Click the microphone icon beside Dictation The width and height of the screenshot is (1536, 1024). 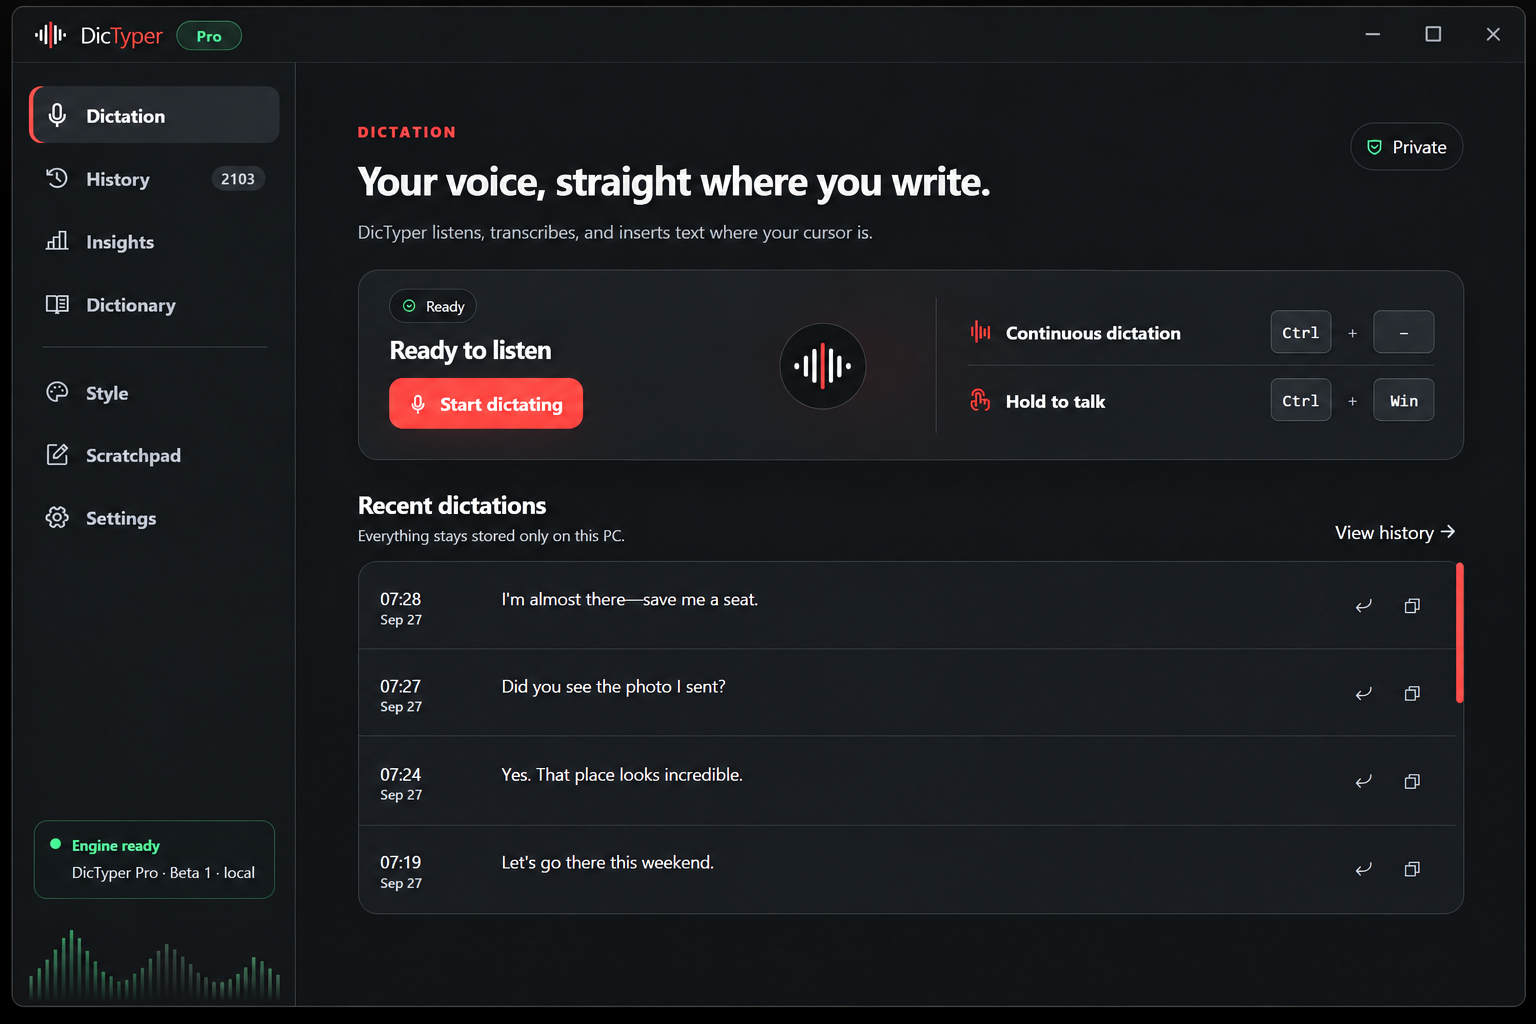pyautogui.click(x=57, y=115)
